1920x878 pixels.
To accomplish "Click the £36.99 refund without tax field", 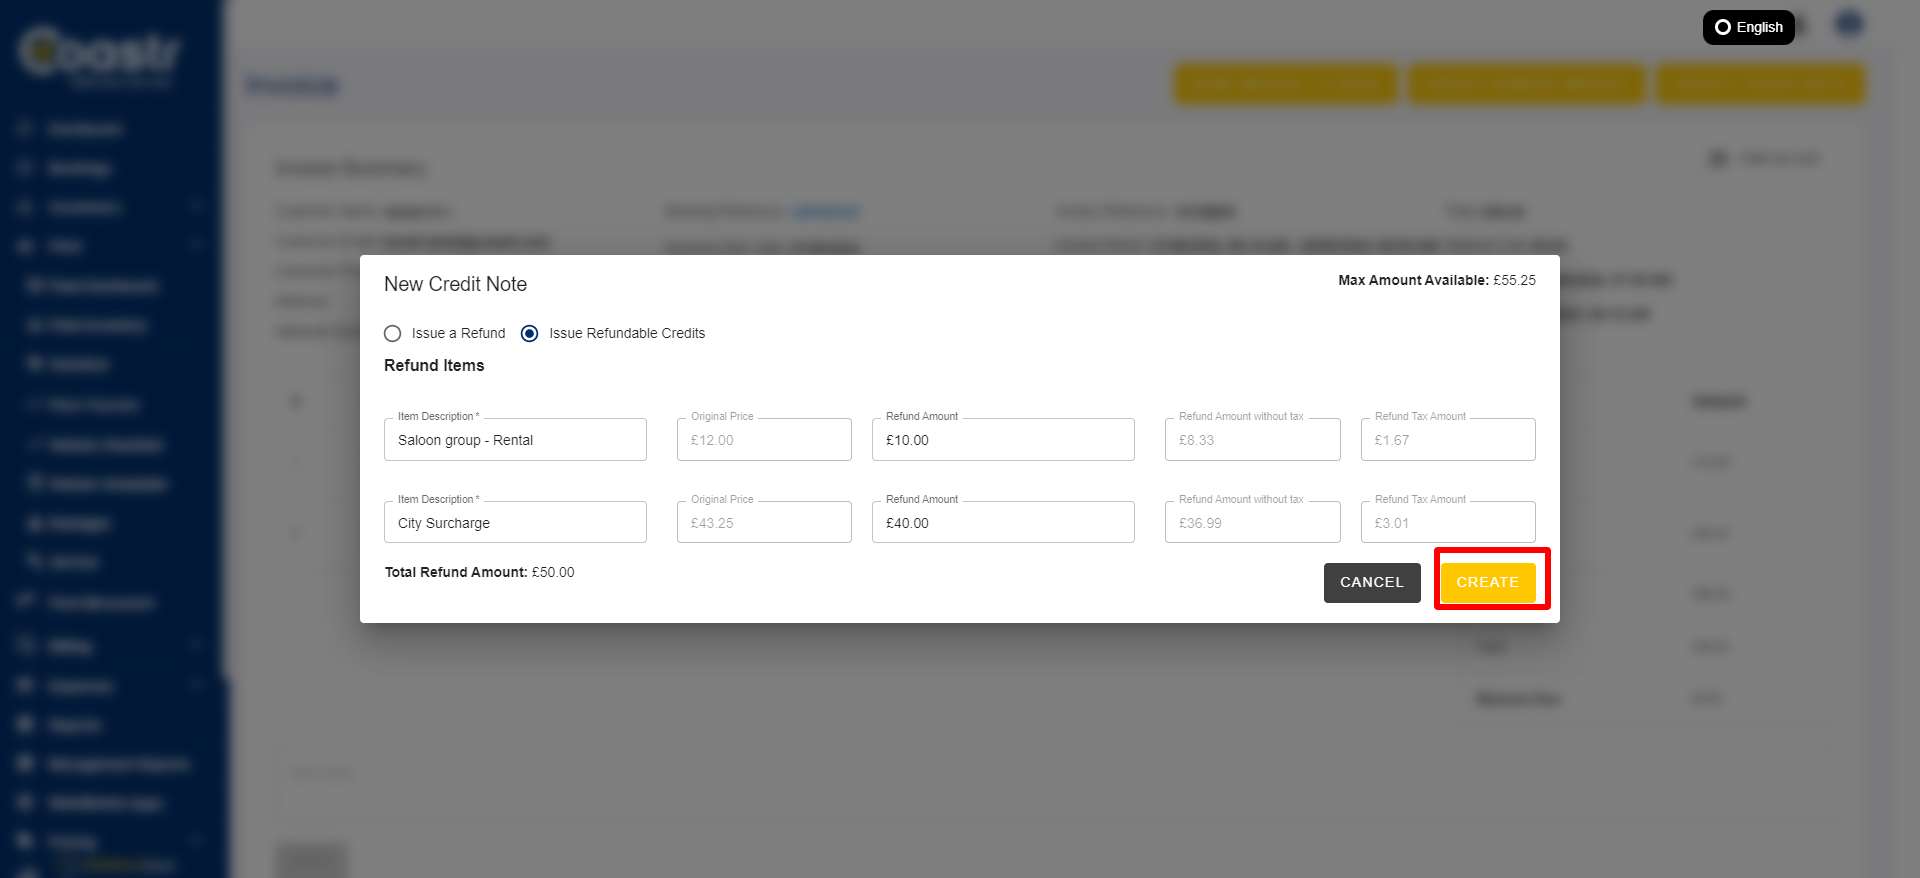I will coord(1252,523).
